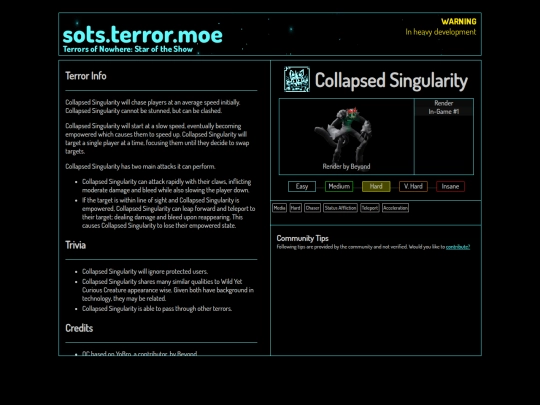Select the V. Hard difficulty marker
Image resolution: width=540 pixels, height=405 pixels.
click(x=413, y=186)
